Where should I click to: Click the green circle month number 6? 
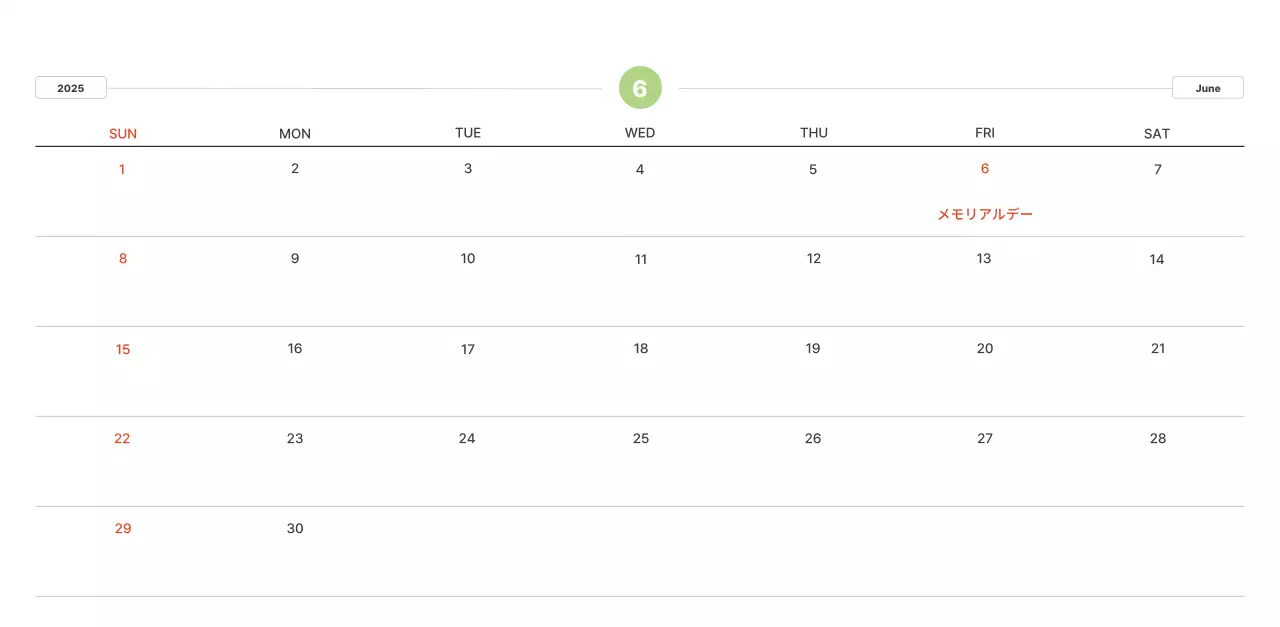640,88
